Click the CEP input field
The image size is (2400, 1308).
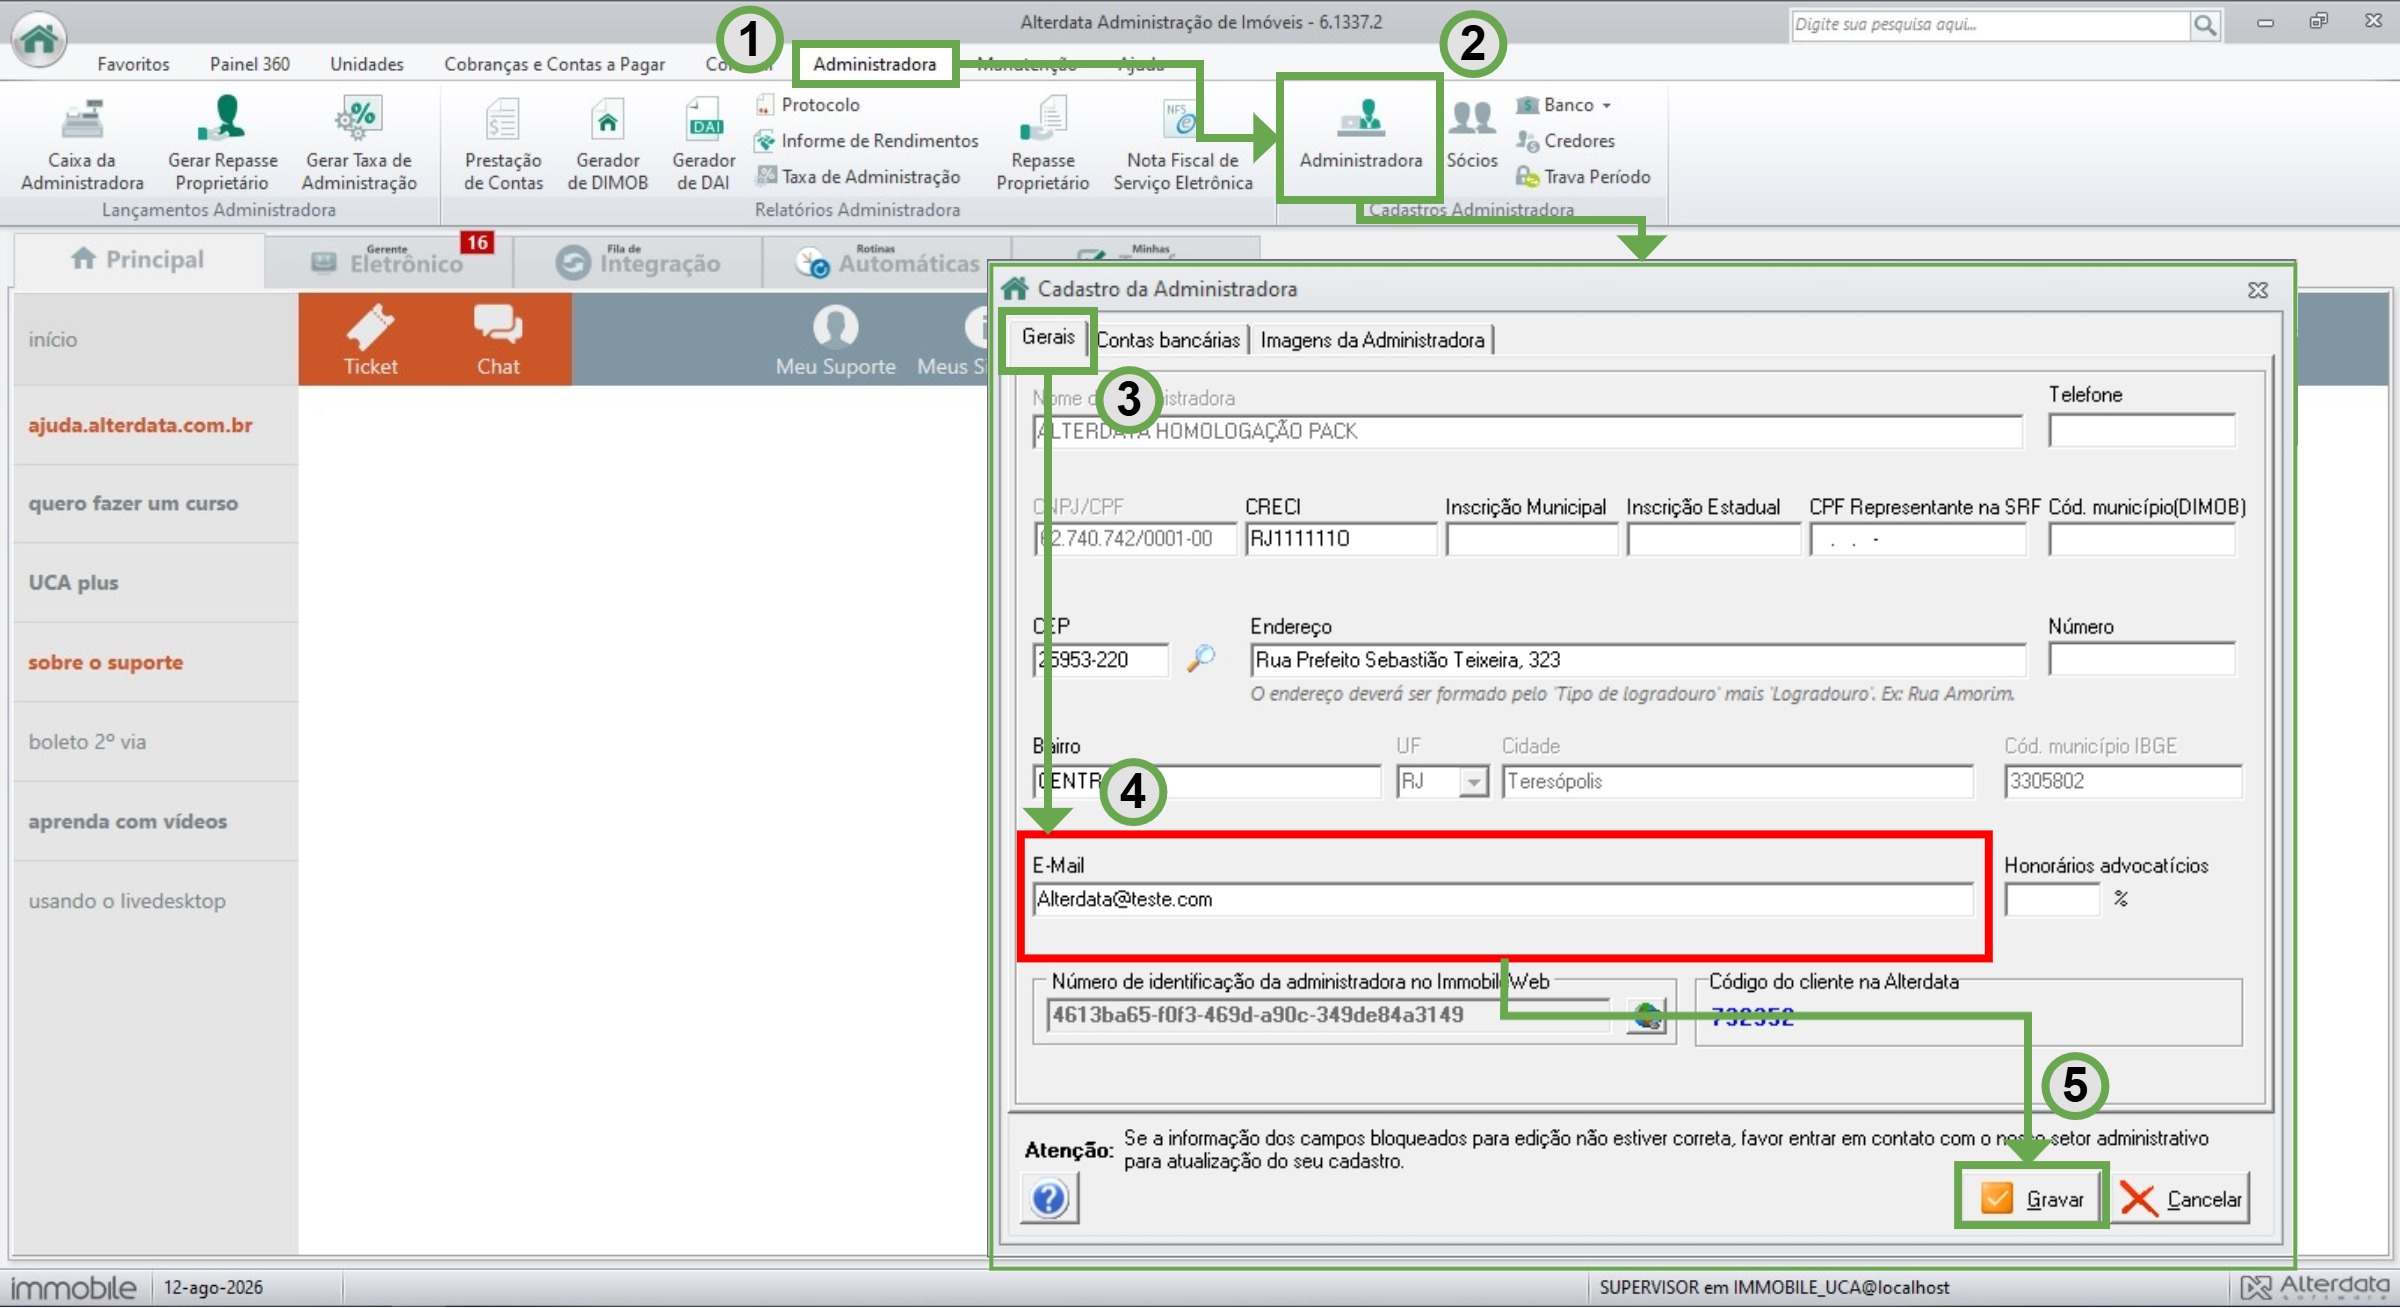[x=1100, y=660]
